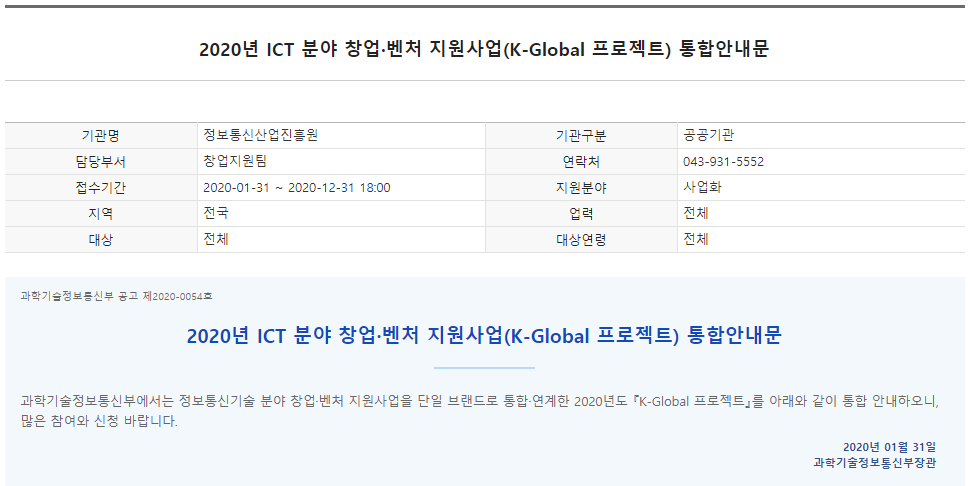Select the '담당부서' label cell
Viewport: 968px width, 486px height.
tap(101, 162)
